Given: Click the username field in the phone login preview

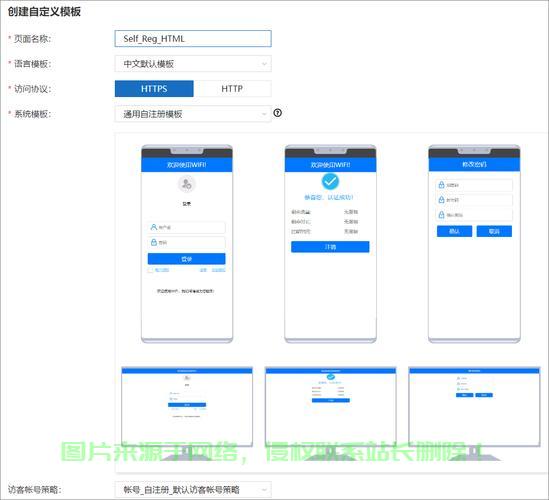Looking at the screenshot, I should [x=187, y=227].
